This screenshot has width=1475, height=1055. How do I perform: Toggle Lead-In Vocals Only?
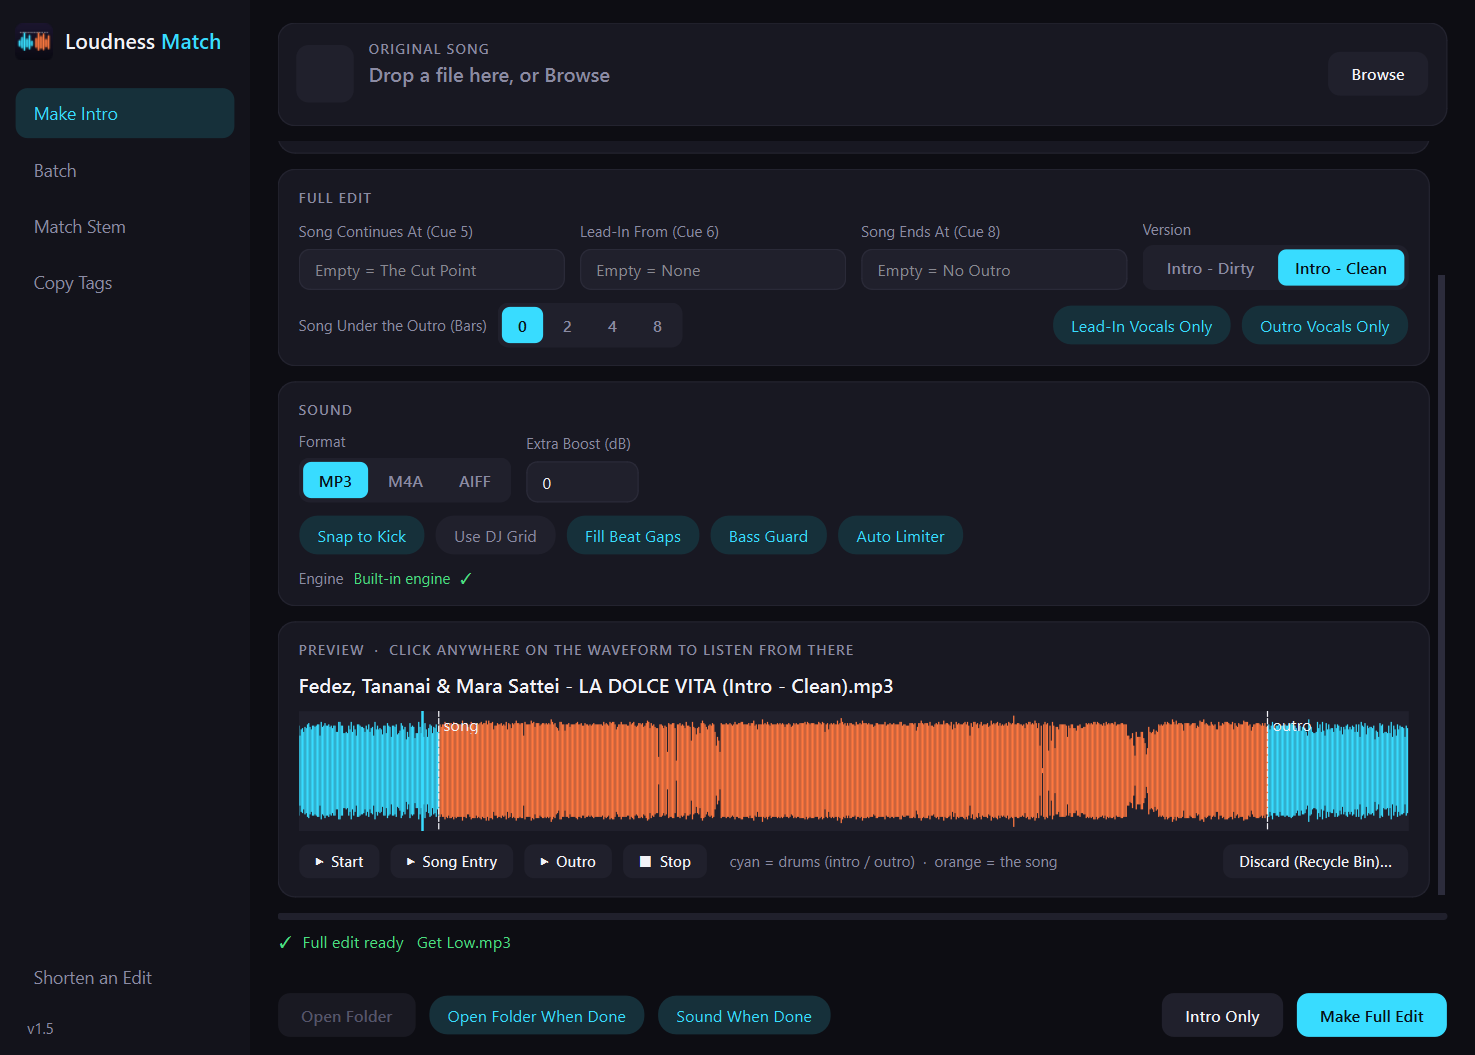pyautogui.click(x=1141, y=326)
